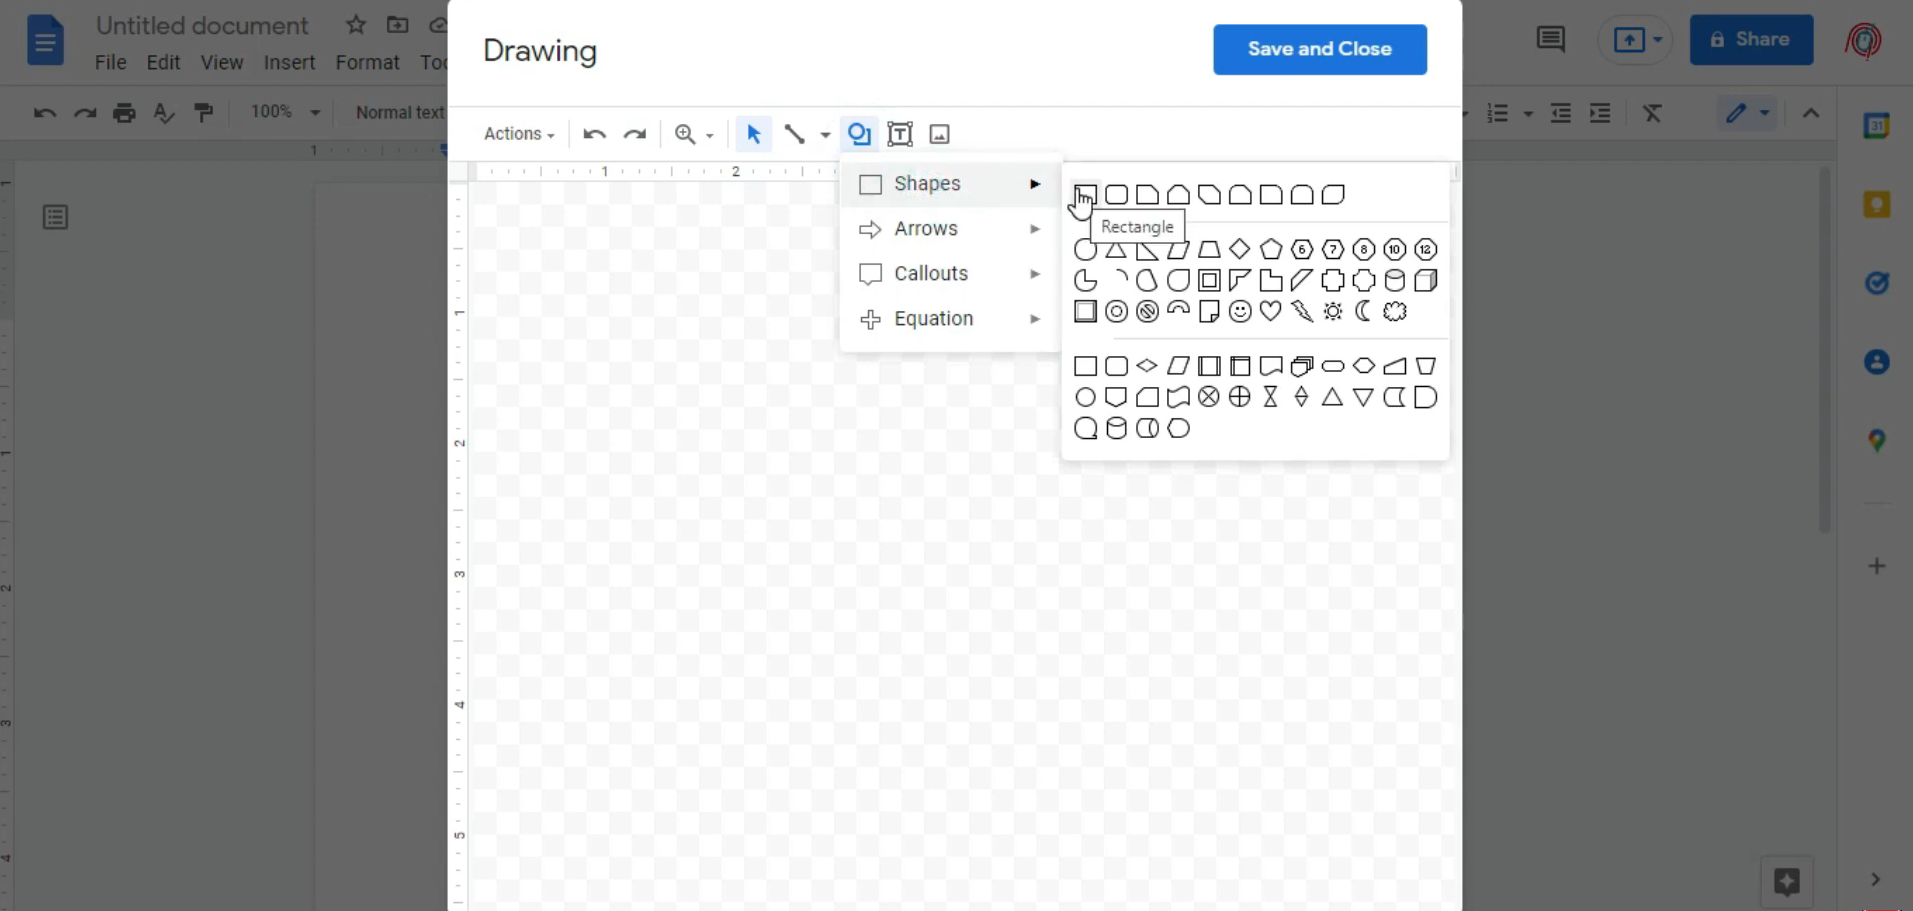Expand the Arrows submenu
Image resolution: width=1913 pixels, height=911 pixels.
pyautogui.click(x=950, y=229)
